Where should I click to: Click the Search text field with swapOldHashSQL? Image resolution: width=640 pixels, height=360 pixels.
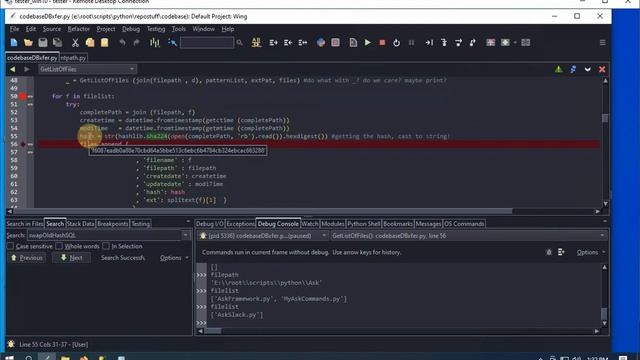tap(104, 235)
